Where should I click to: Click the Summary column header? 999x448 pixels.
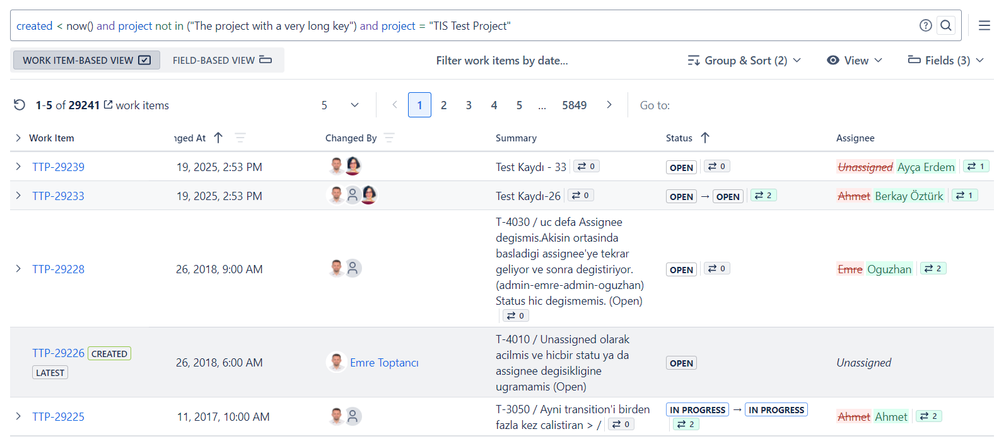point(516,138)
